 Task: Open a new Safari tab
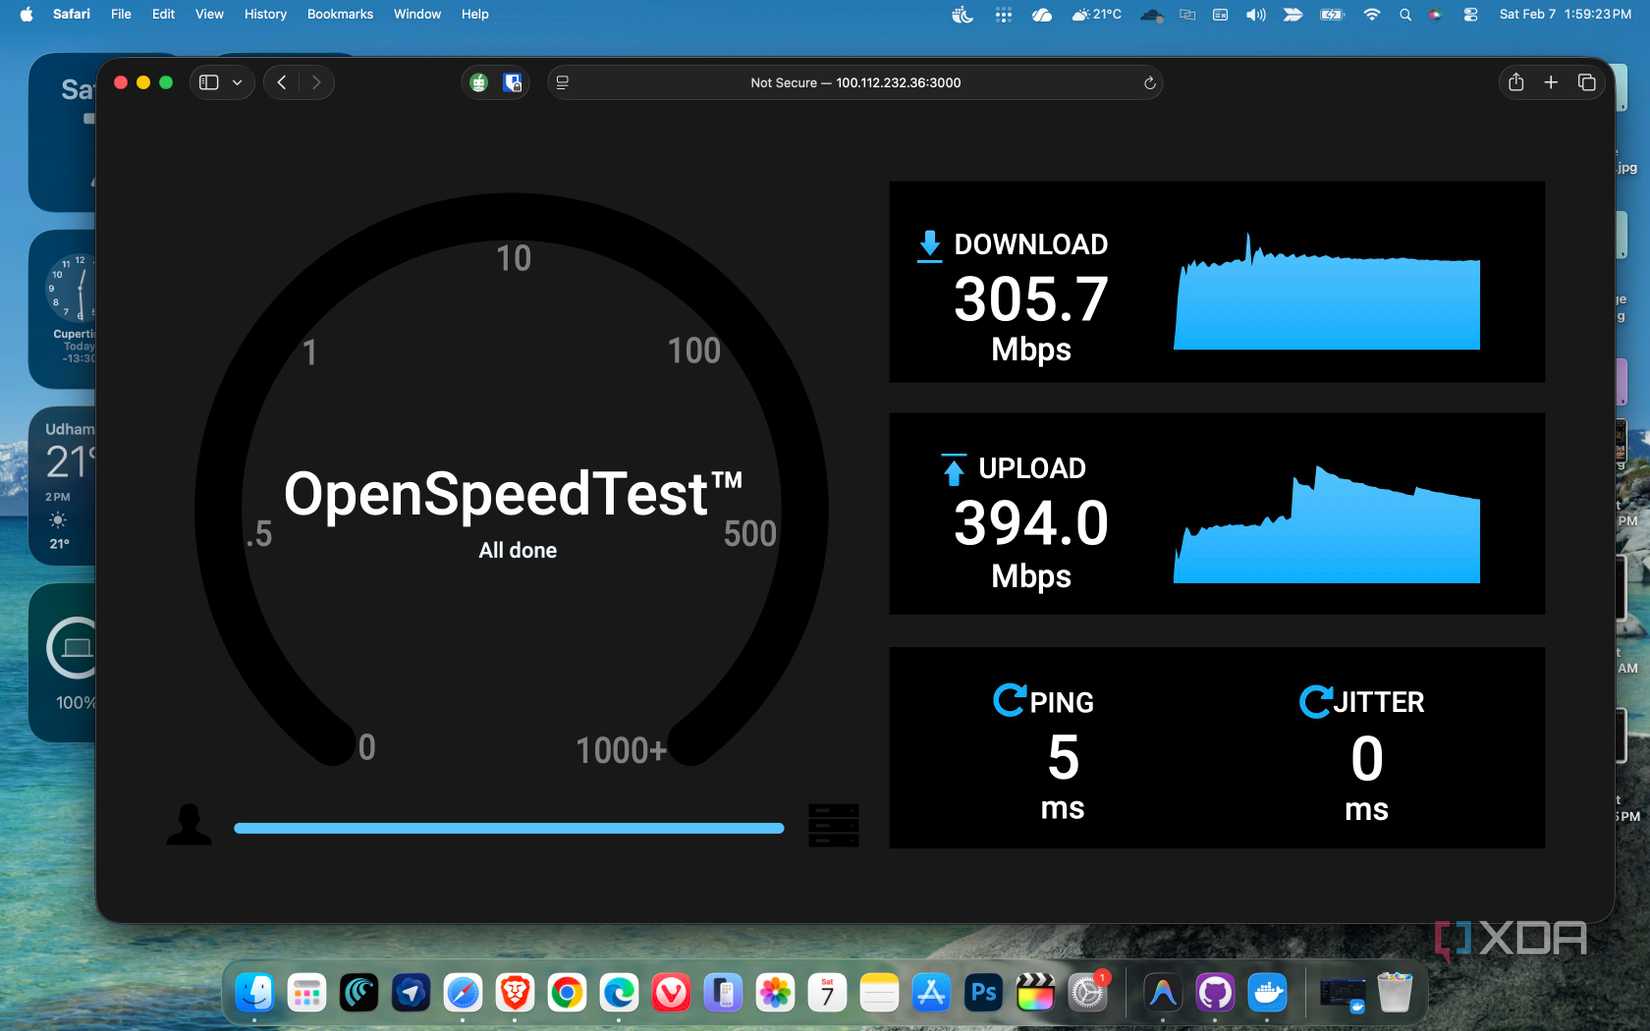1551,83
